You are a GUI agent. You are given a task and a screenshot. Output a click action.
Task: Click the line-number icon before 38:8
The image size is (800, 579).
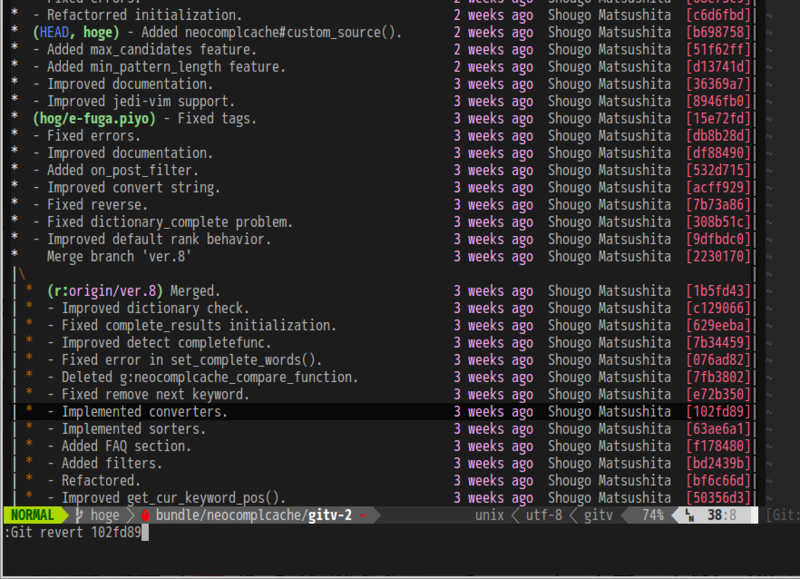tap(690, 515)
